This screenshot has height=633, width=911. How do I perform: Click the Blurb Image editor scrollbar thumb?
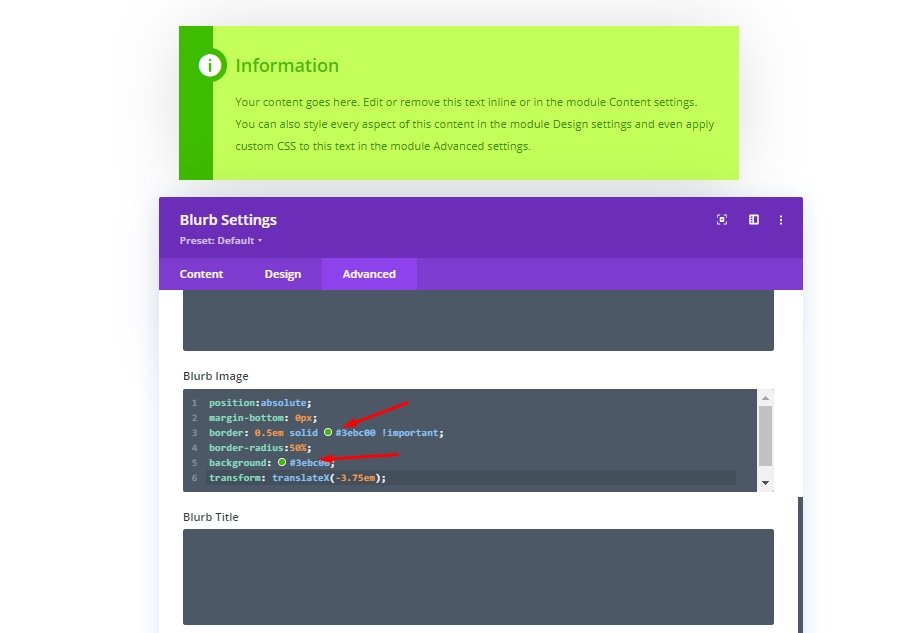click(765, 436)
